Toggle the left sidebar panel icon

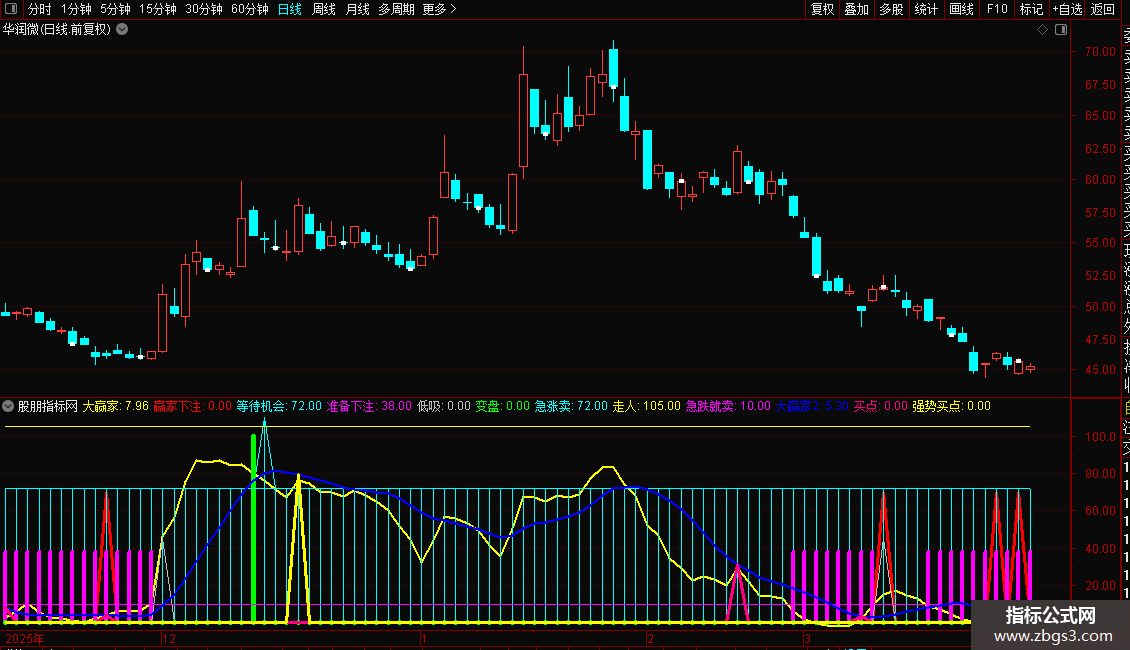point(10,9)
